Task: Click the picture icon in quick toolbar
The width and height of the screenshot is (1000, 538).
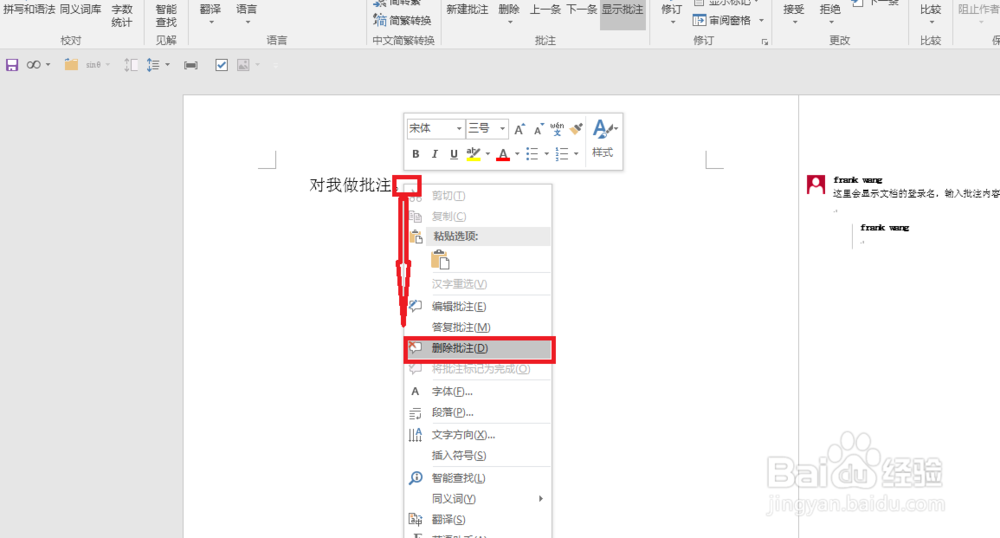Action: click(x=243, y=65)
